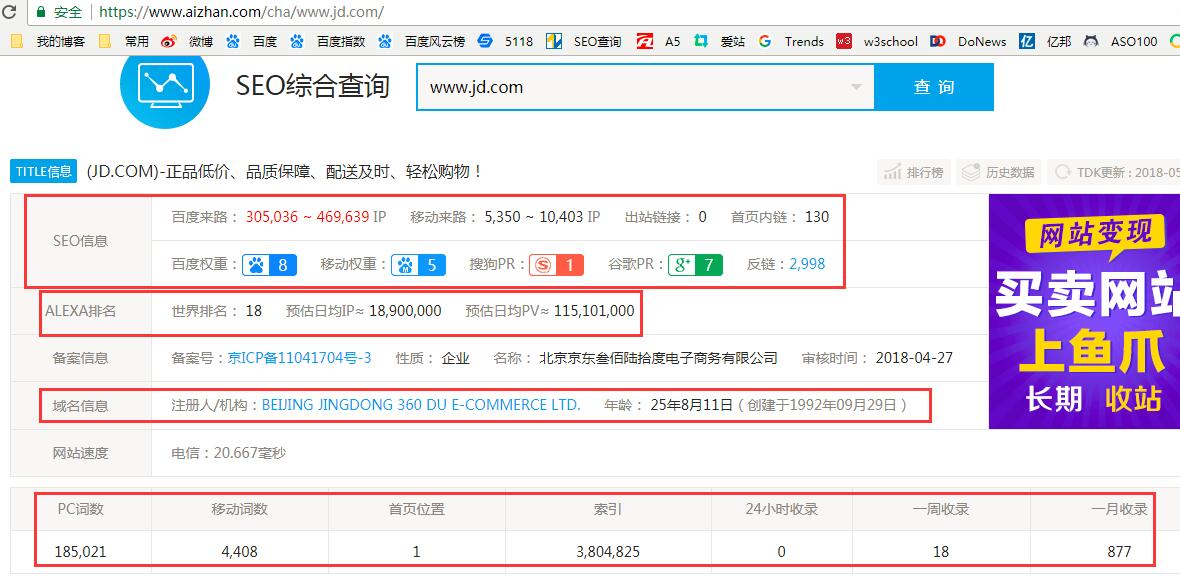The image size is (1180, 580).
Task: Open the A5 bookmark
Action: pyautogui.click(x=658, y=41)
